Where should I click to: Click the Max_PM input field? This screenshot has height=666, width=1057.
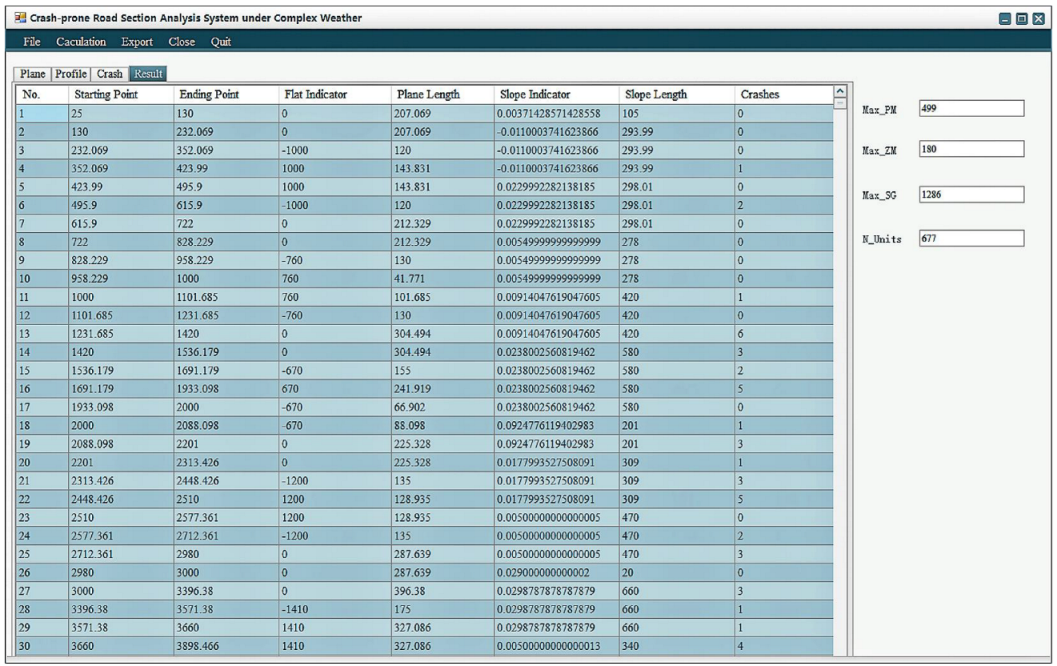pyautogui.click(x=971, y=108)
